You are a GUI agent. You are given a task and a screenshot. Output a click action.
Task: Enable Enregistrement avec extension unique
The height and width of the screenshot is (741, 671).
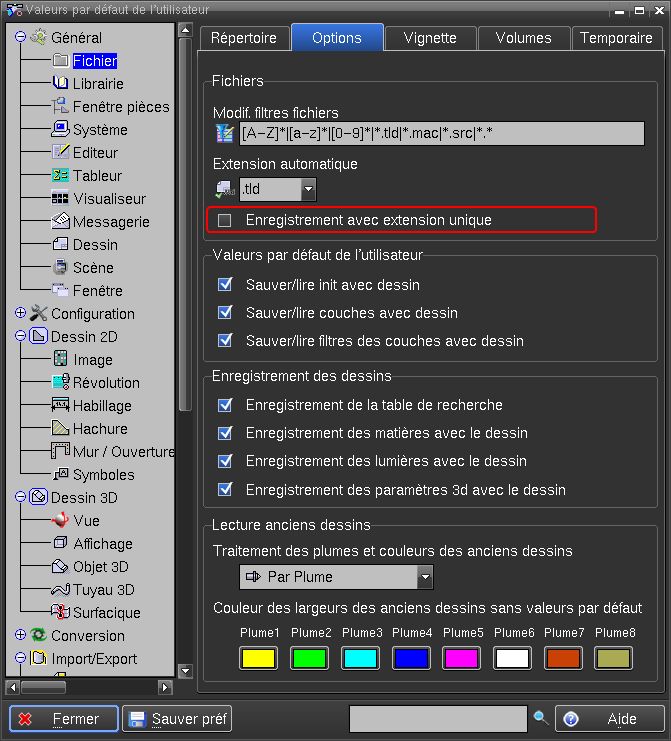click(x=225, y=220)
